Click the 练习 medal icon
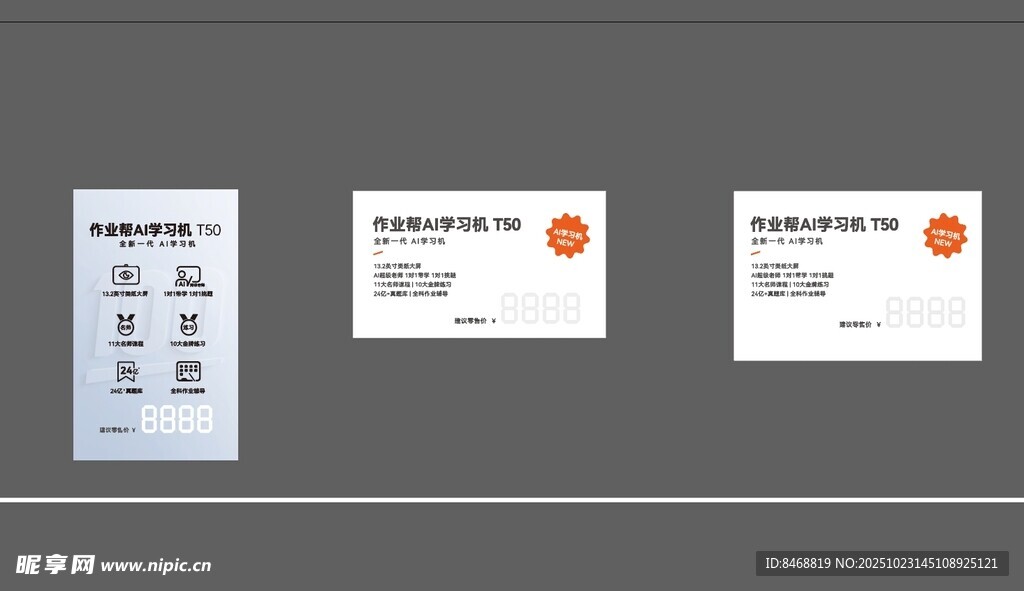This screenshot has width=1024, height=591. click(188, 325)
